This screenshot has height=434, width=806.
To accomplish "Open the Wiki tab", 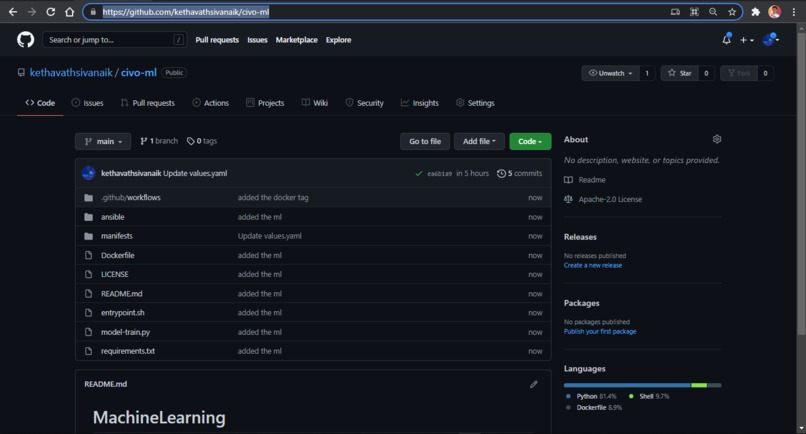I will [315, 103].
